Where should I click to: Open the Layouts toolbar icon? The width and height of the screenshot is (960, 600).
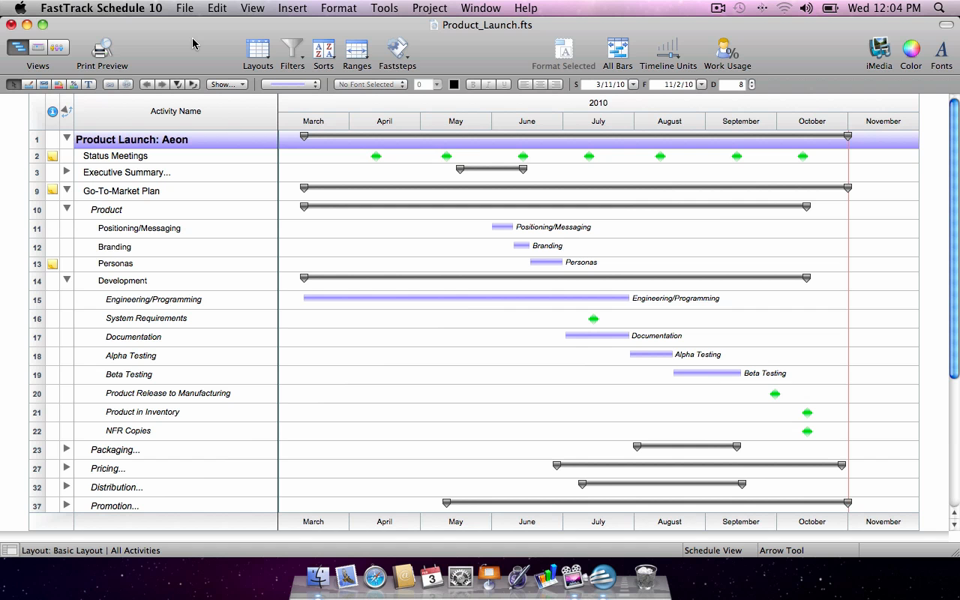(258, 49)
